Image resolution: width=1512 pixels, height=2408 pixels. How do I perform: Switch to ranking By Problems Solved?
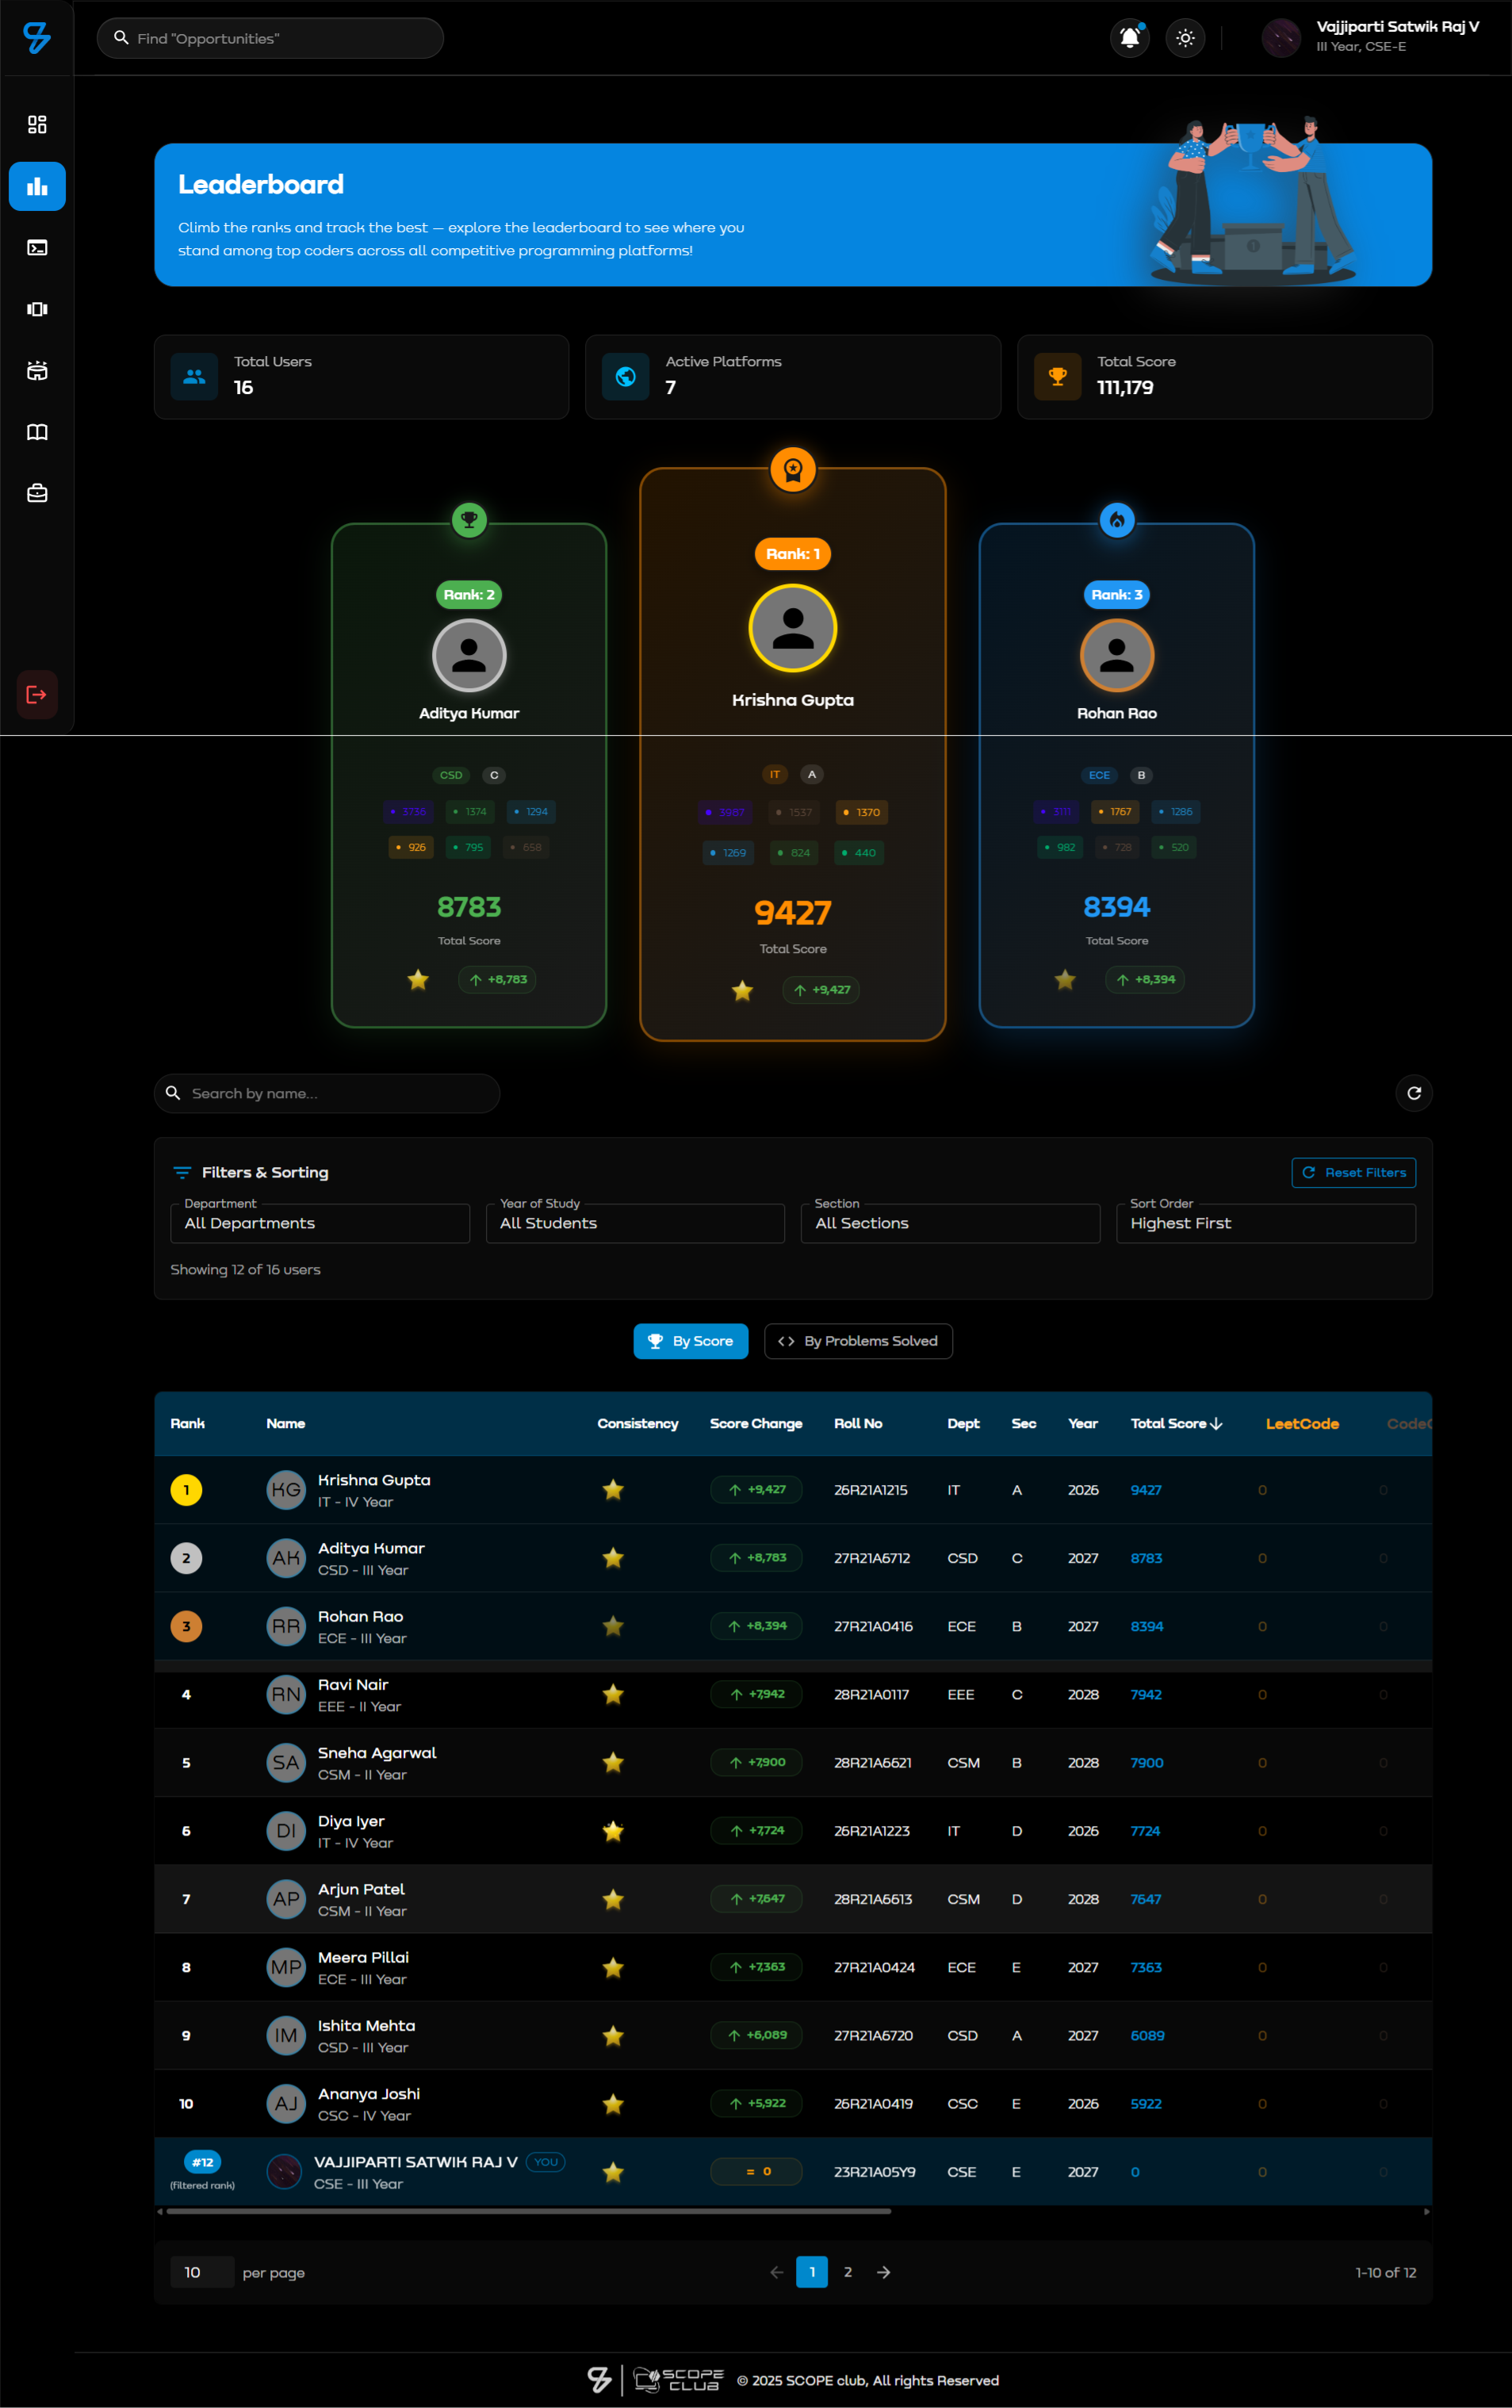(x=858, y=1341)
